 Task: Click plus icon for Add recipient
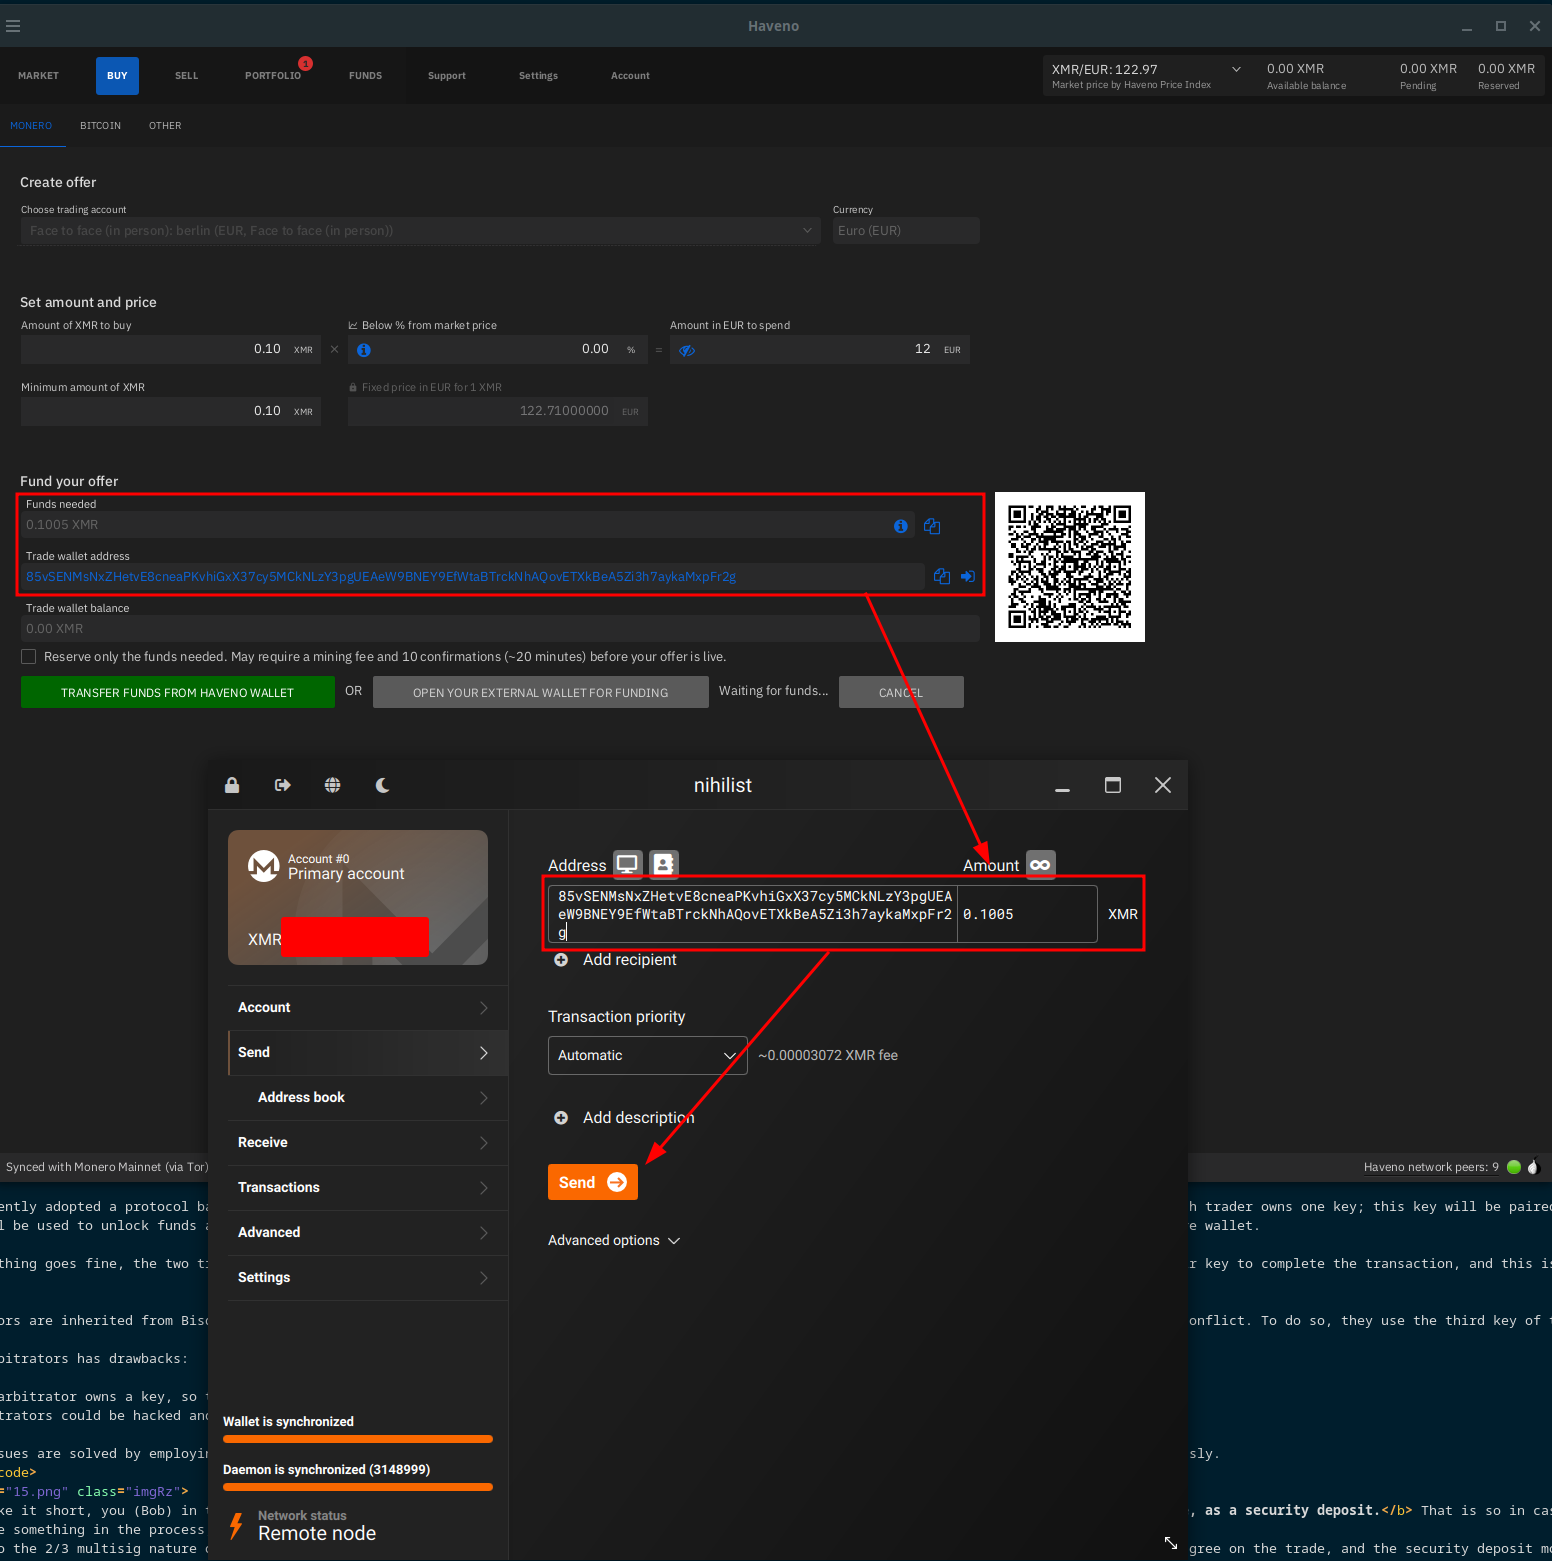pos(561,960)
